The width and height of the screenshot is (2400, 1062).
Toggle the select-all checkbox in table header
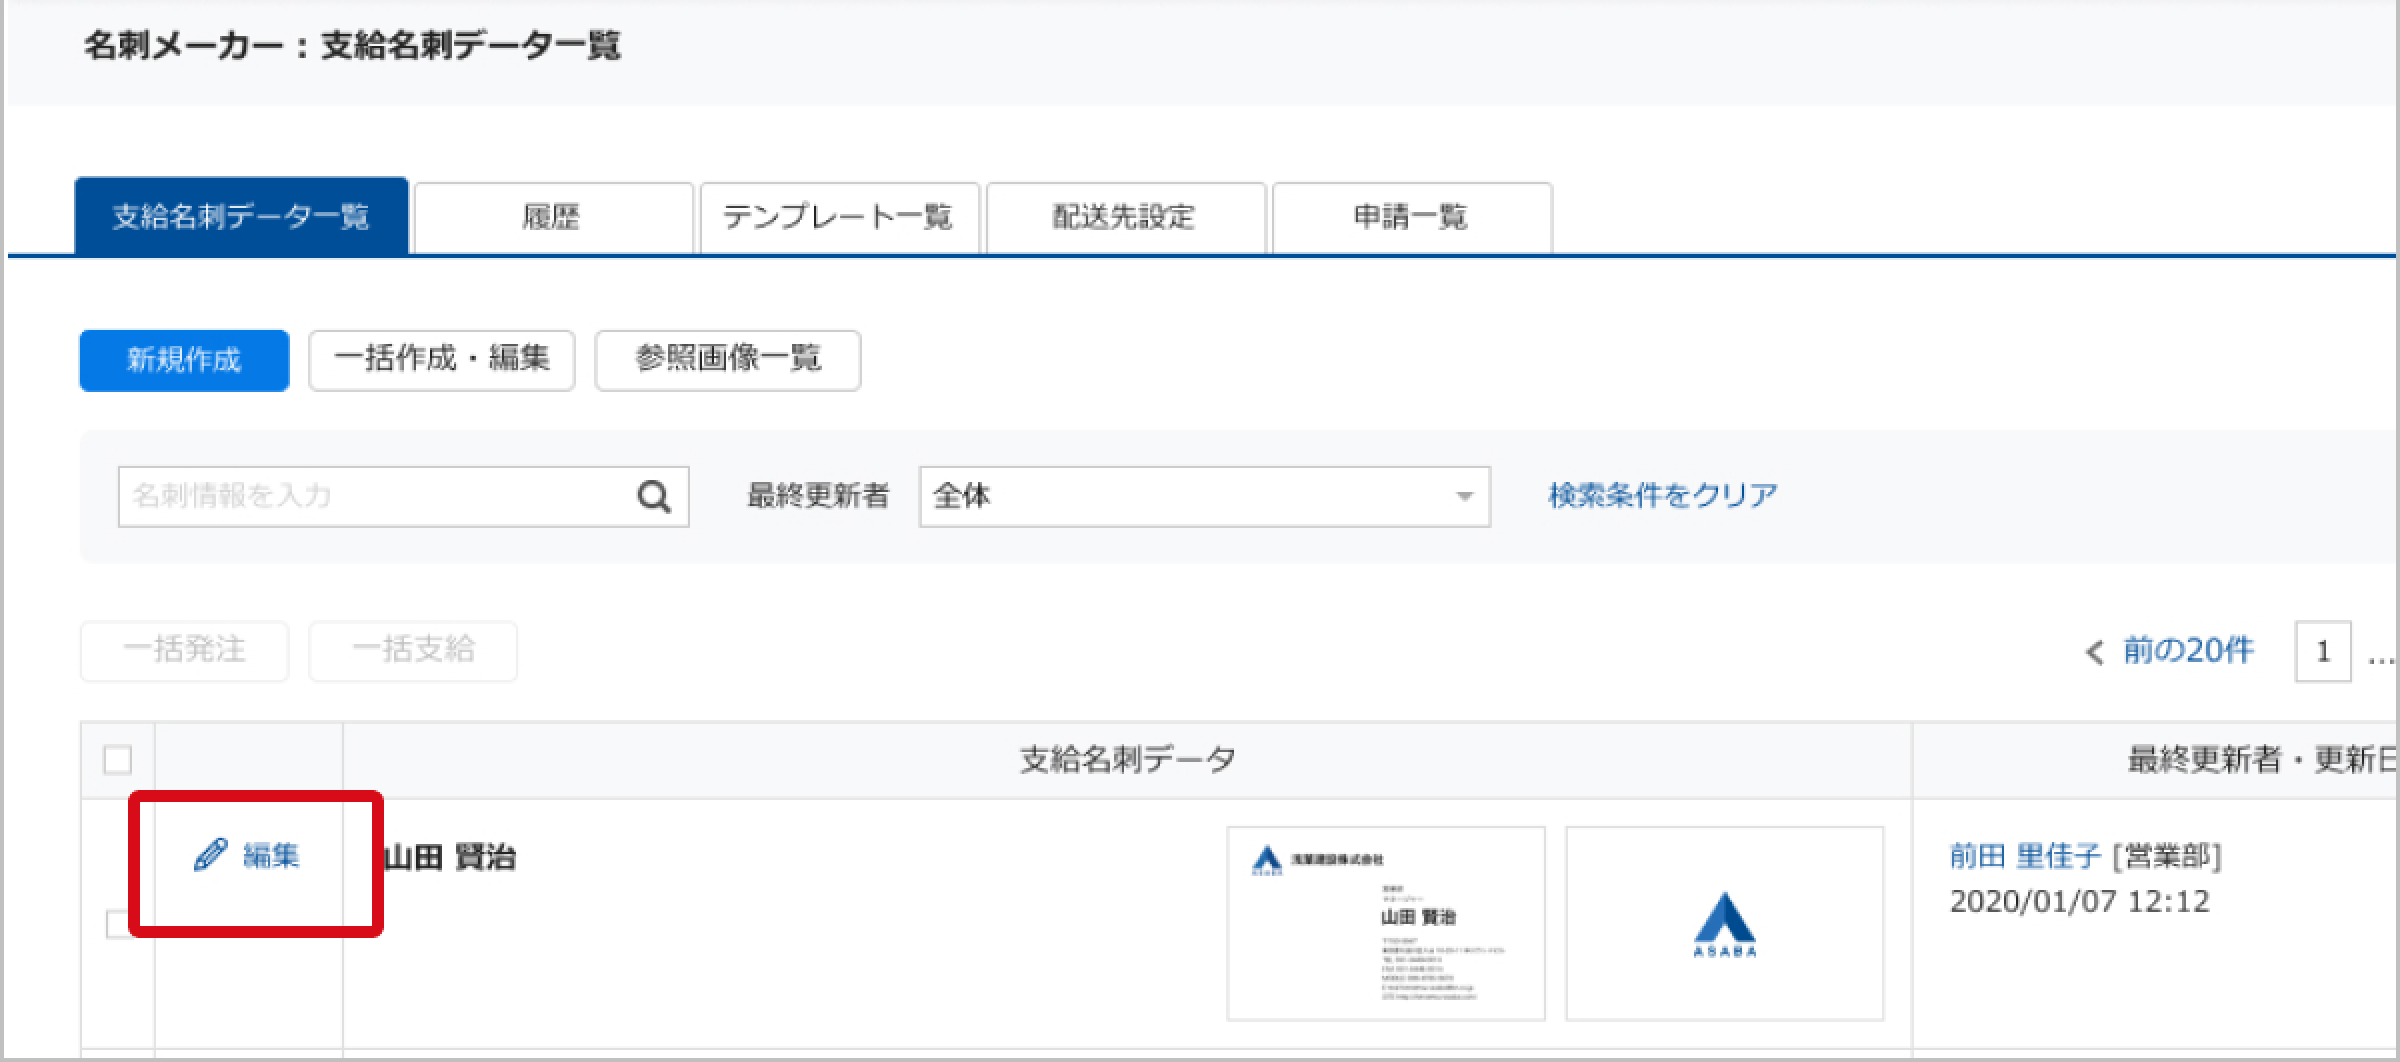coord(118,760)
